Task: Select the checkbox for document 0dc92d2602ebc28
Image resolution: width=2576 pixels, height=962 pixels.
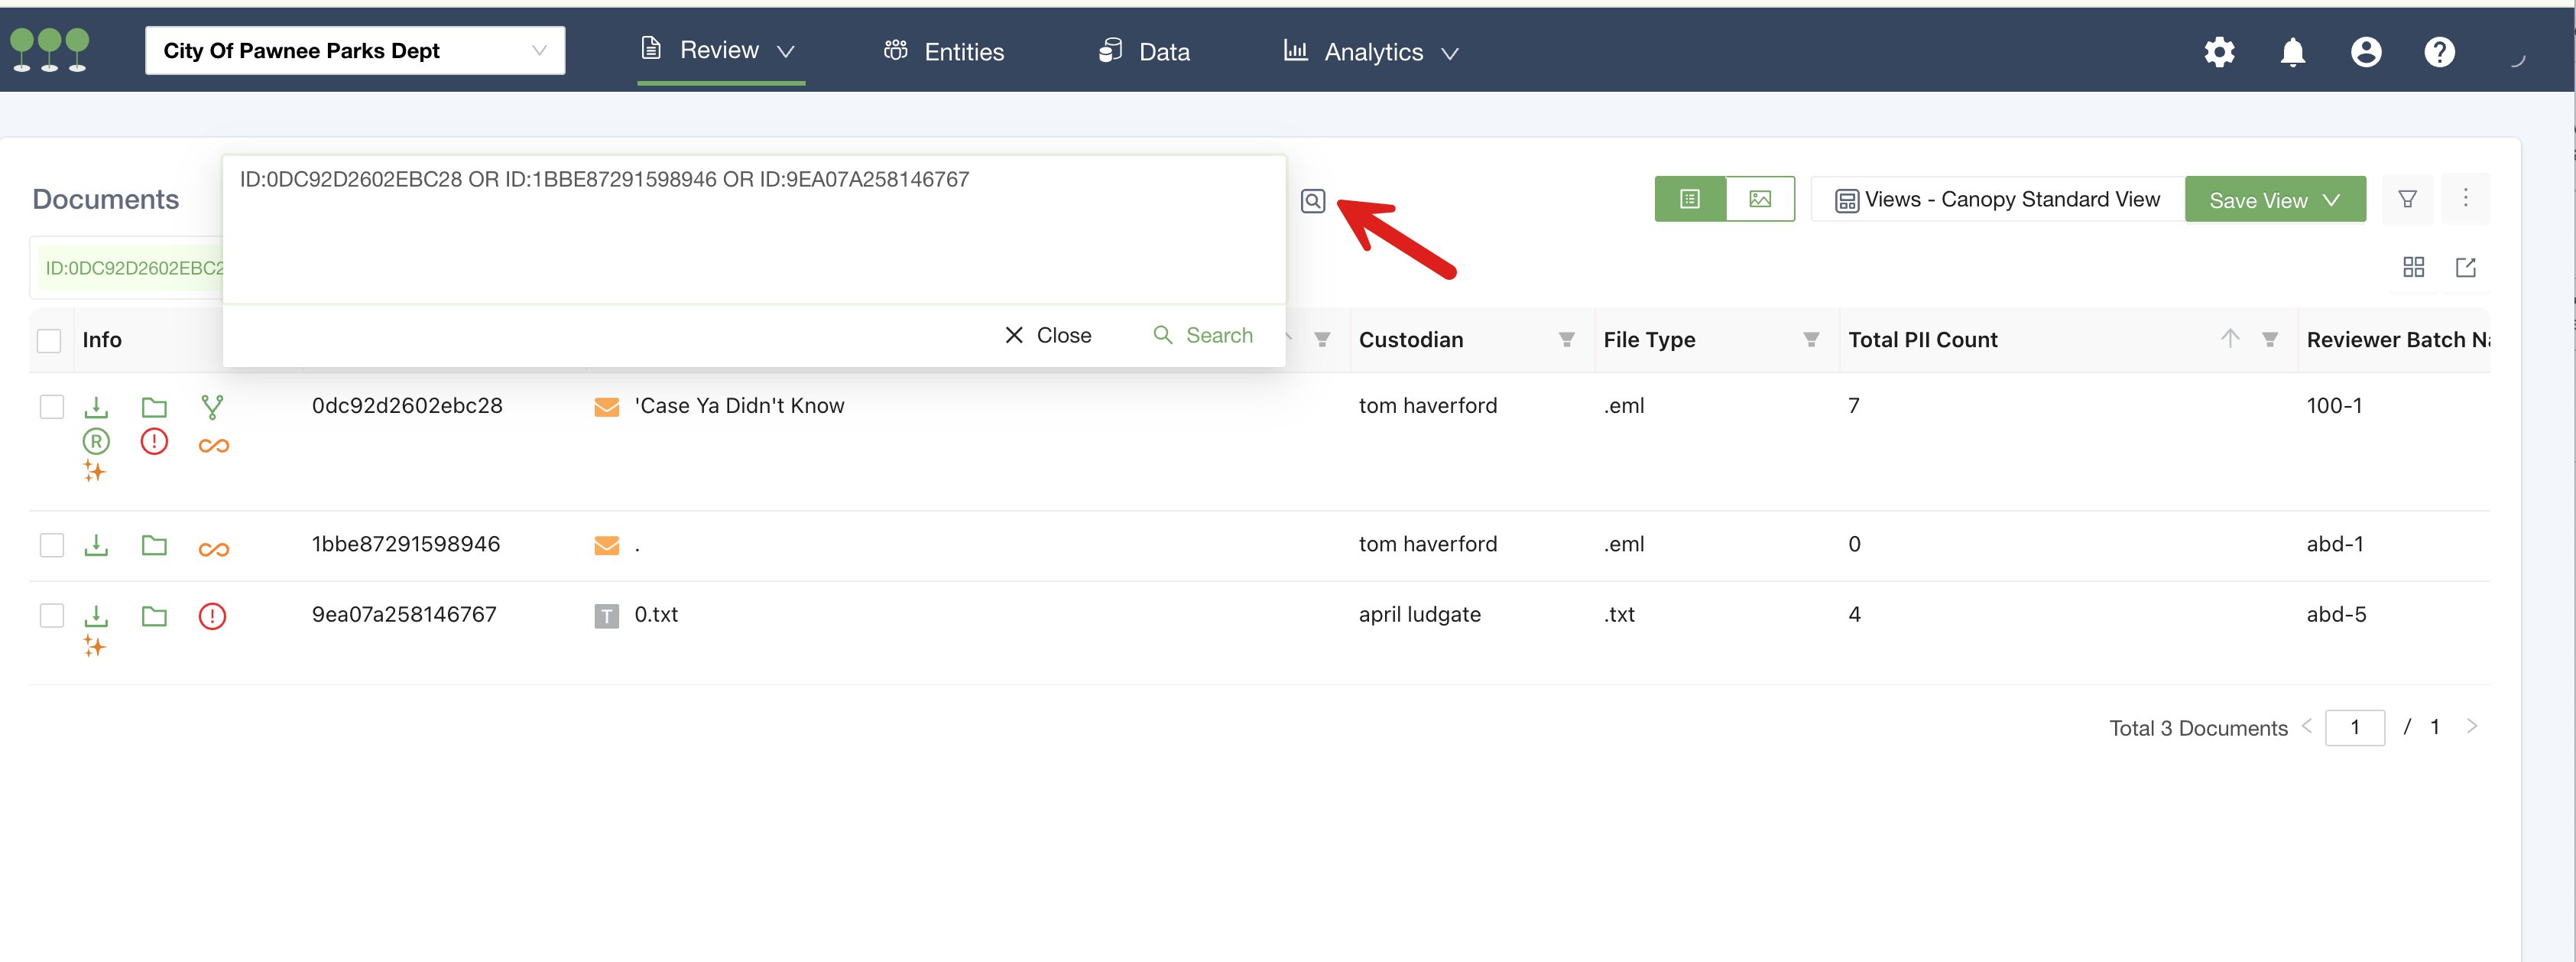Action: point(52,407)
